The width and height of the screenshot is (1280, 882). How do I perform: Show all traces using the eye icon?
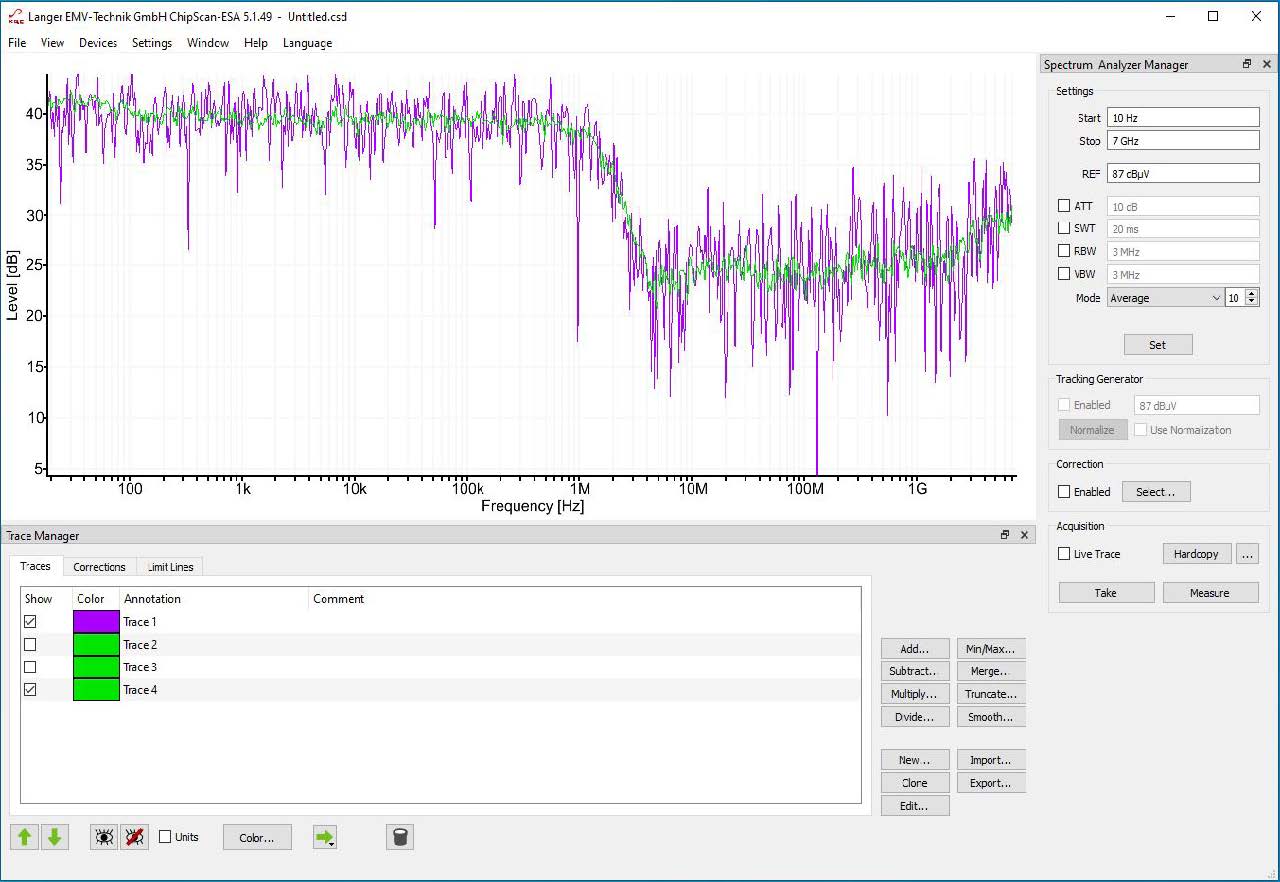103,837
